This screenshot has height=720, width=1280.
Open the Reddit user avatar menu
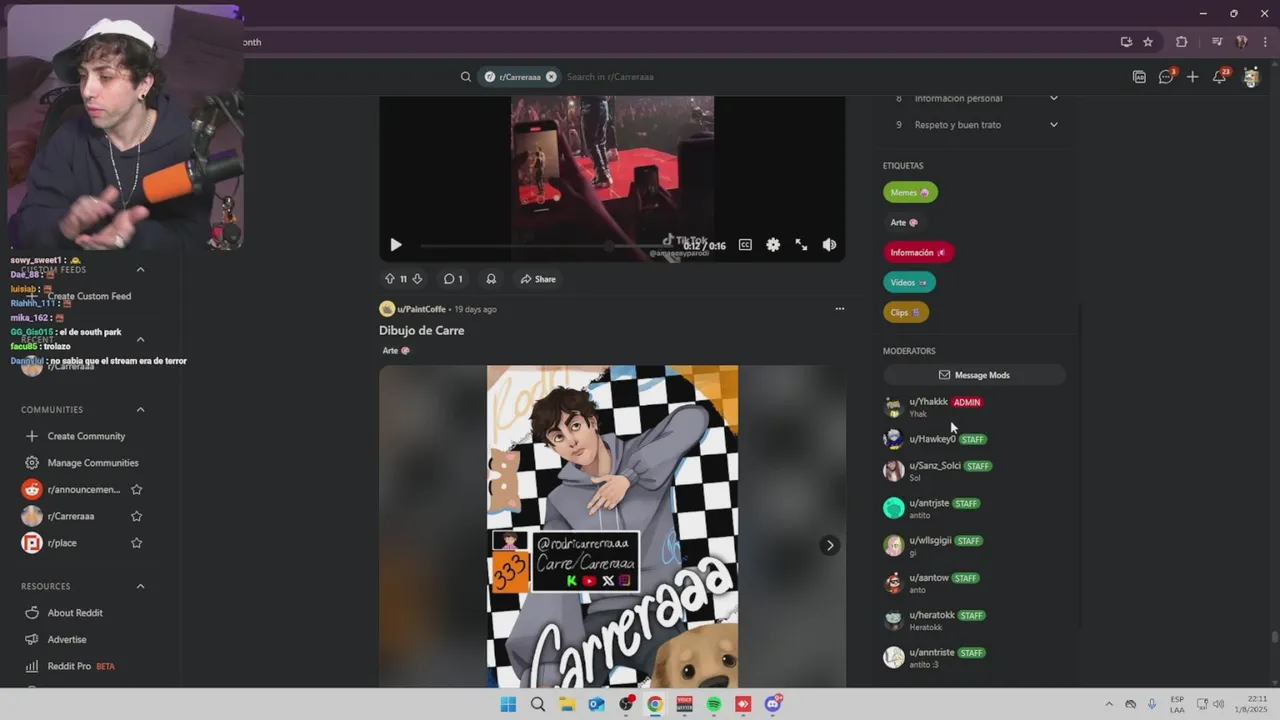[x=1251, y=77]
